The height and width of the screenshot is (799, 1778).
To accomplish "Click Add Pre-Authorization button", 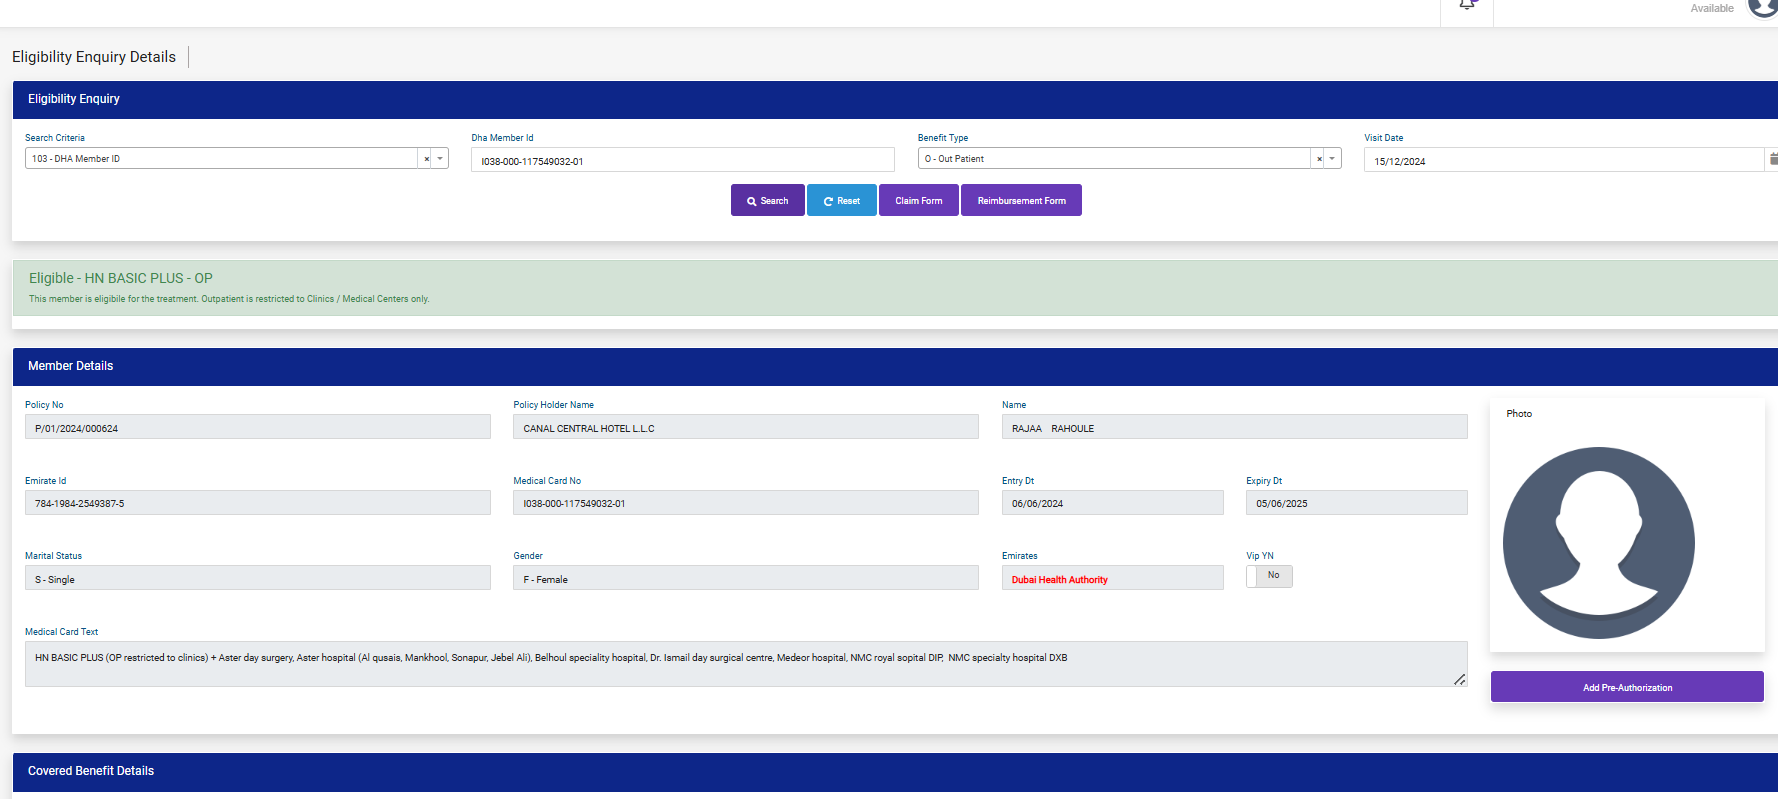I will point(1627,687).
